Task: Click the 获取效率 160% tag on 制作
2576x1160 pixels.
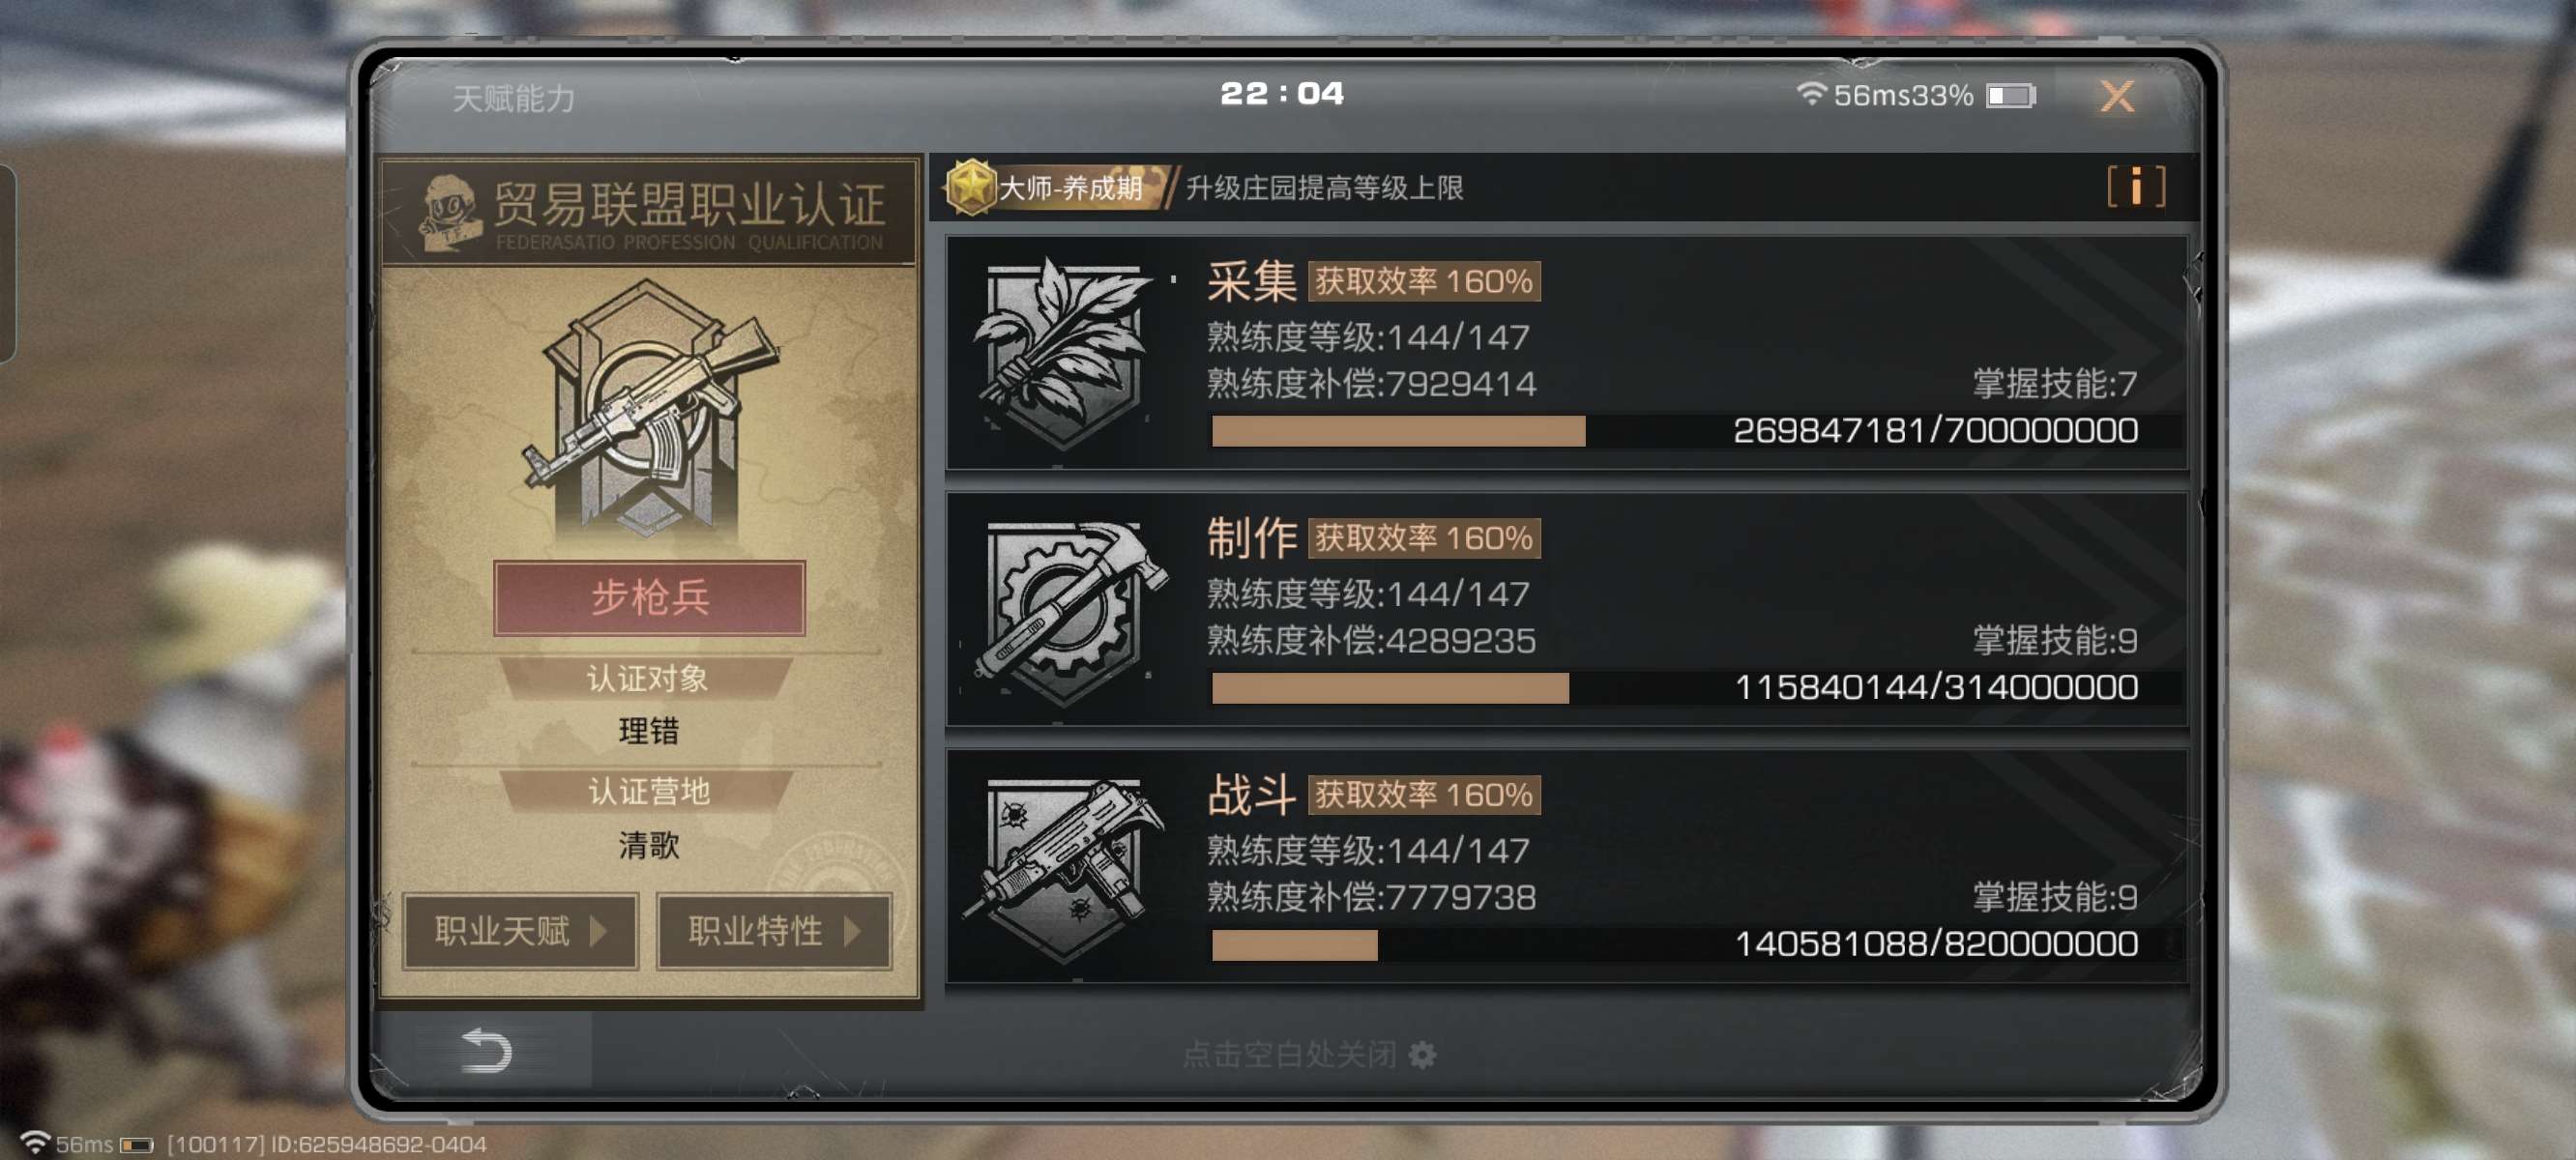Action: (x=1423, y=538)
